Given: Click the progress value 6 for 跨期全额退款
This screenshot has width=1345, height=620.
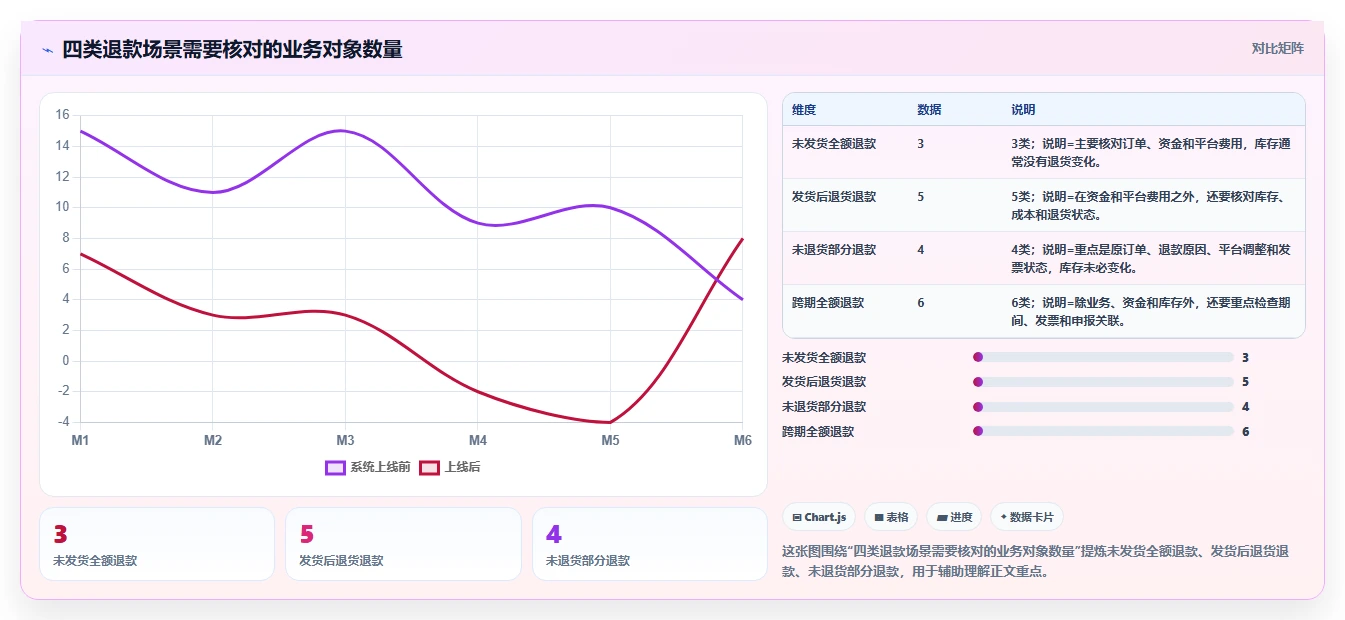Looking at the screenshot, I should tap(1245, 432).
